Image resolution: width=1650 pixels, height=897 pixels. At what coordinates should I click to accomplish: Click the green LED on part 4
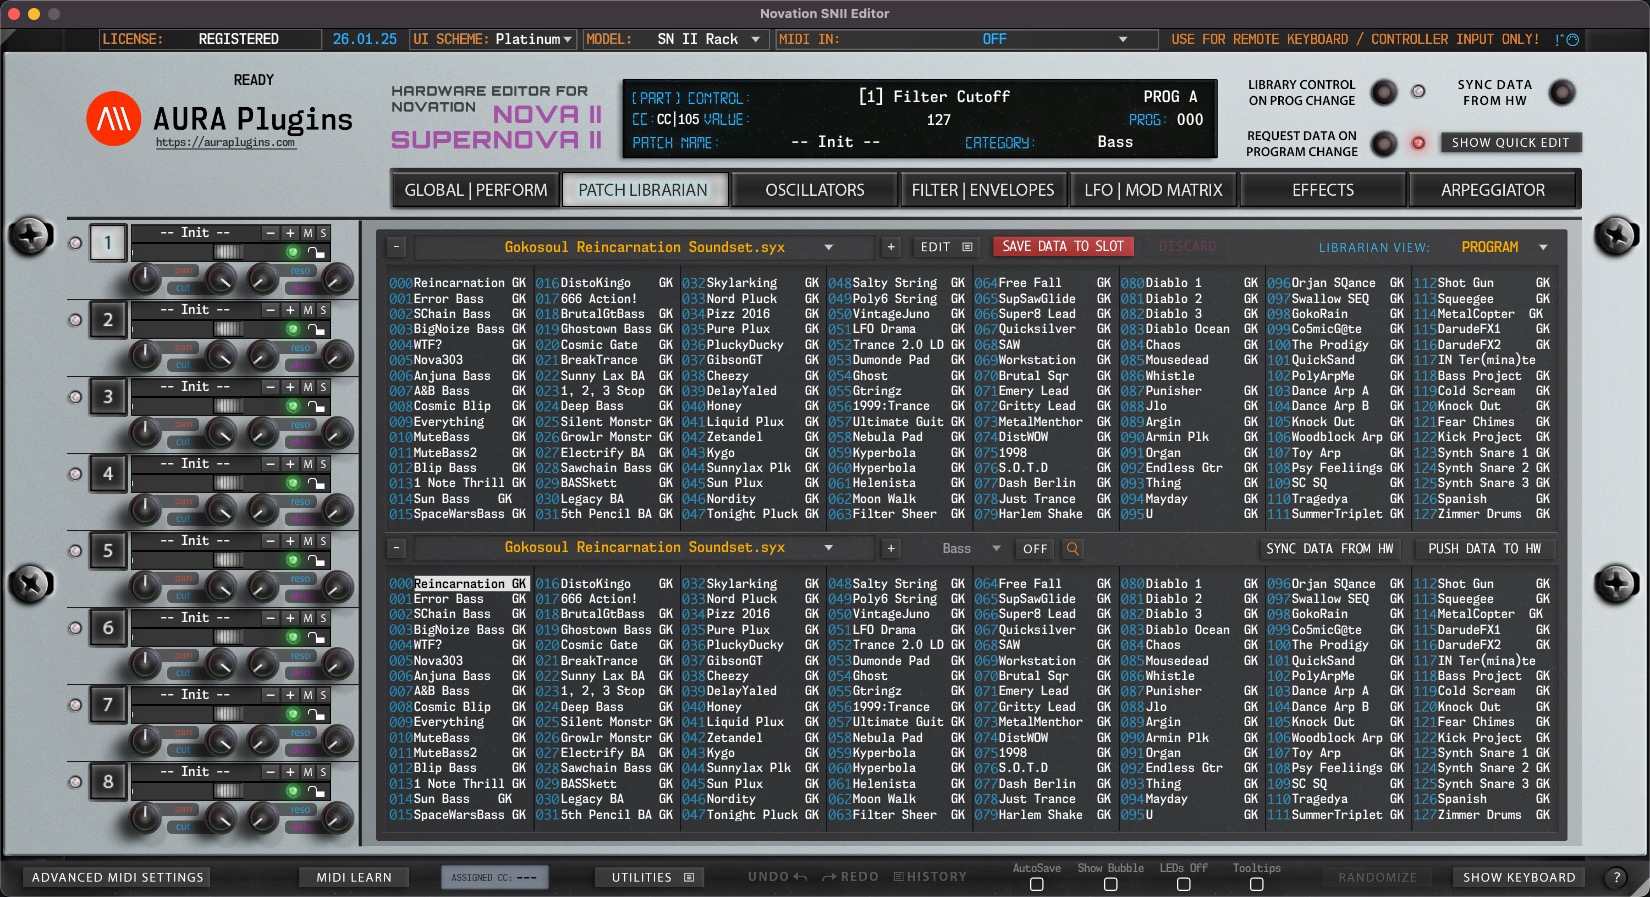click(293, 483)
